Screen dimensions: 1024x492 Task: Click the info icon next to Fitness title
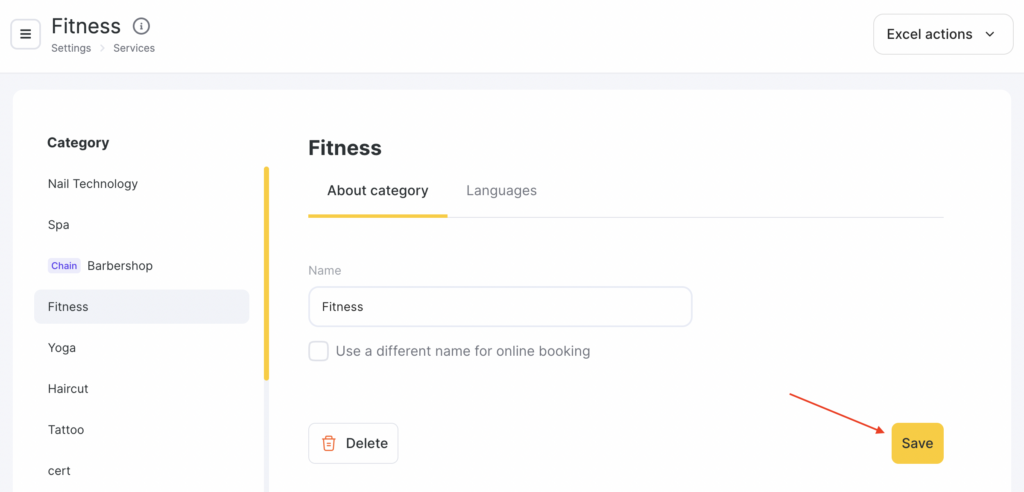pos(141,26)
